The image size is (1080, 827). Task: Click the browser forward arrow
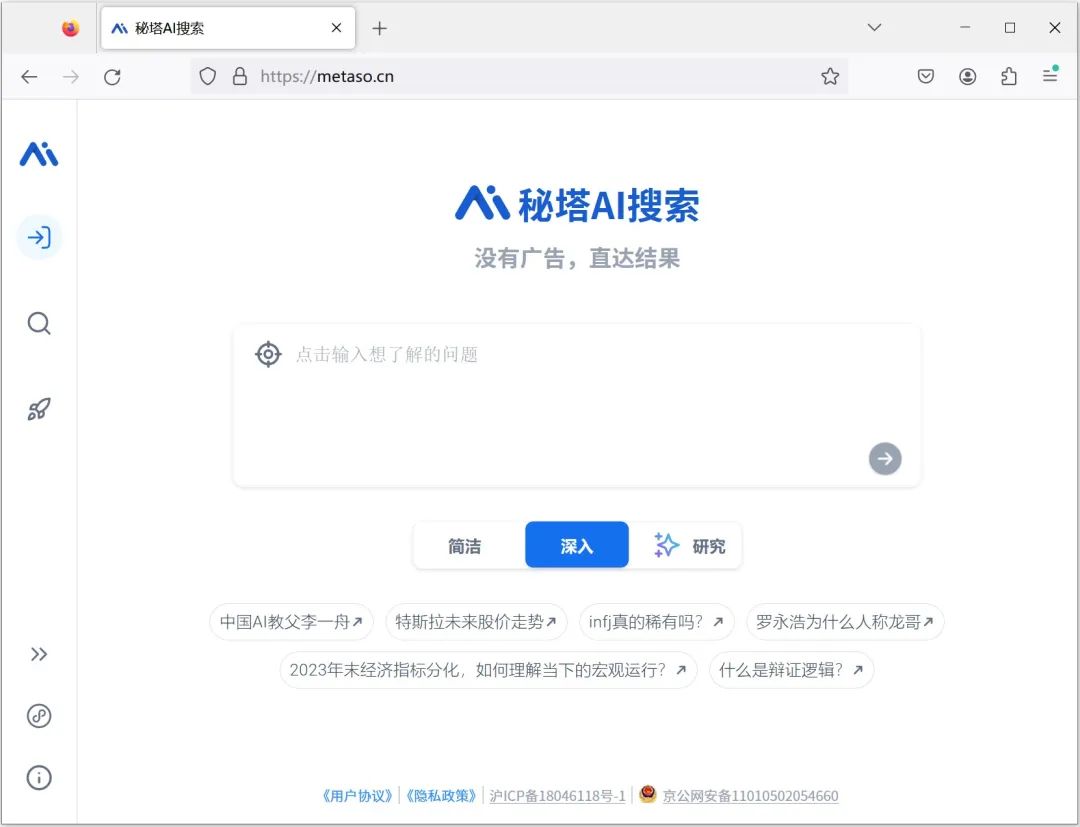[x=71, y=76]
